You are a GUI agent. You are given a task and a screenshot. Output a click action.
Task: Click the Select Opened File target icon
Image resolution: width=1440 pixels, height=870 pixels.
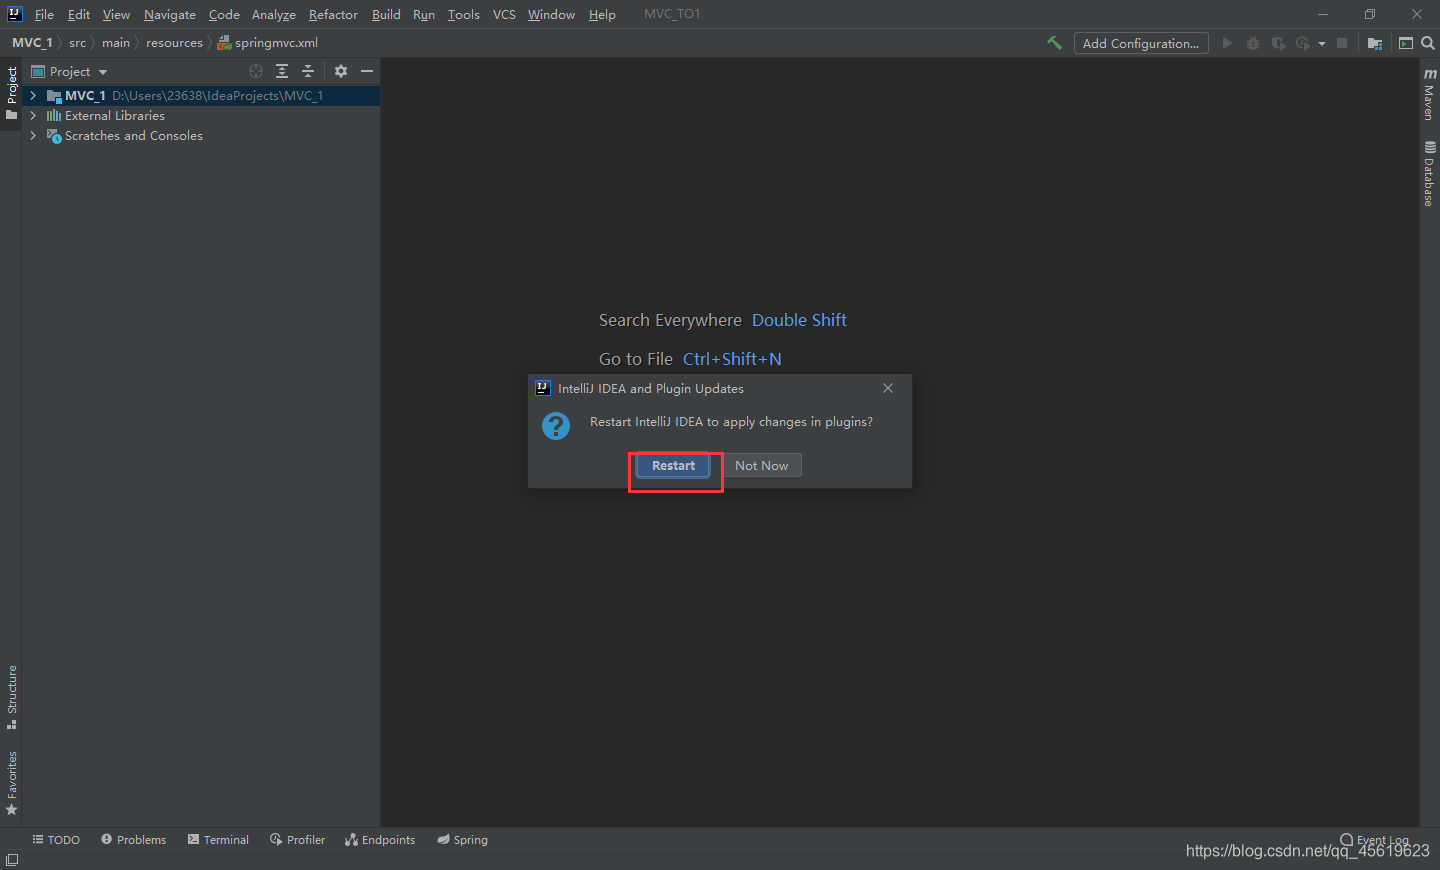(256, 71)
